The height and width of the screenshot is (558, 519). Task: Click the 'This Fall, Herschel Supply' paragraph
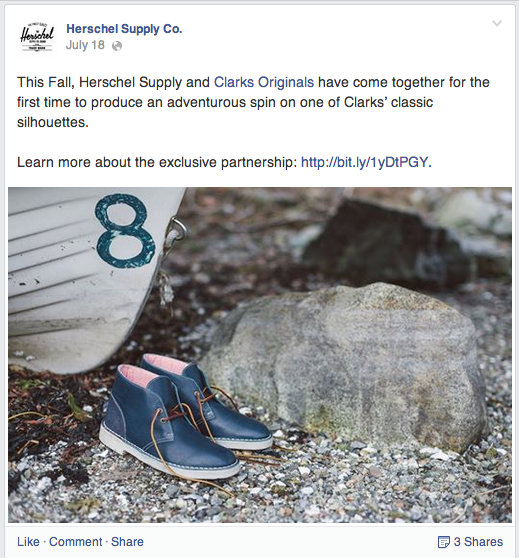(x=253, y=102)
